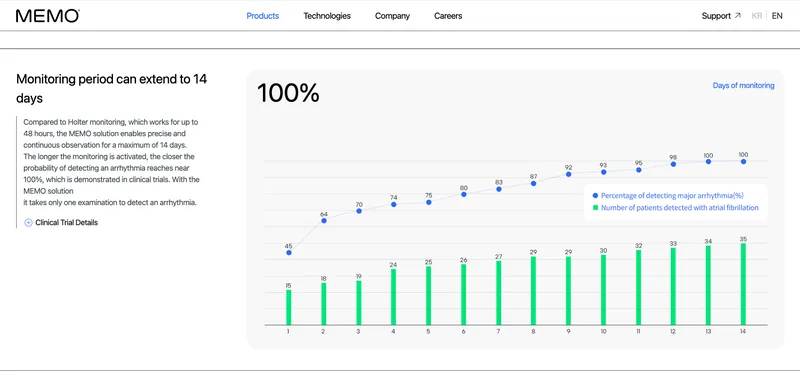Click legend text Number of patients detected
The image size is (800, 375).
[680, 208]
